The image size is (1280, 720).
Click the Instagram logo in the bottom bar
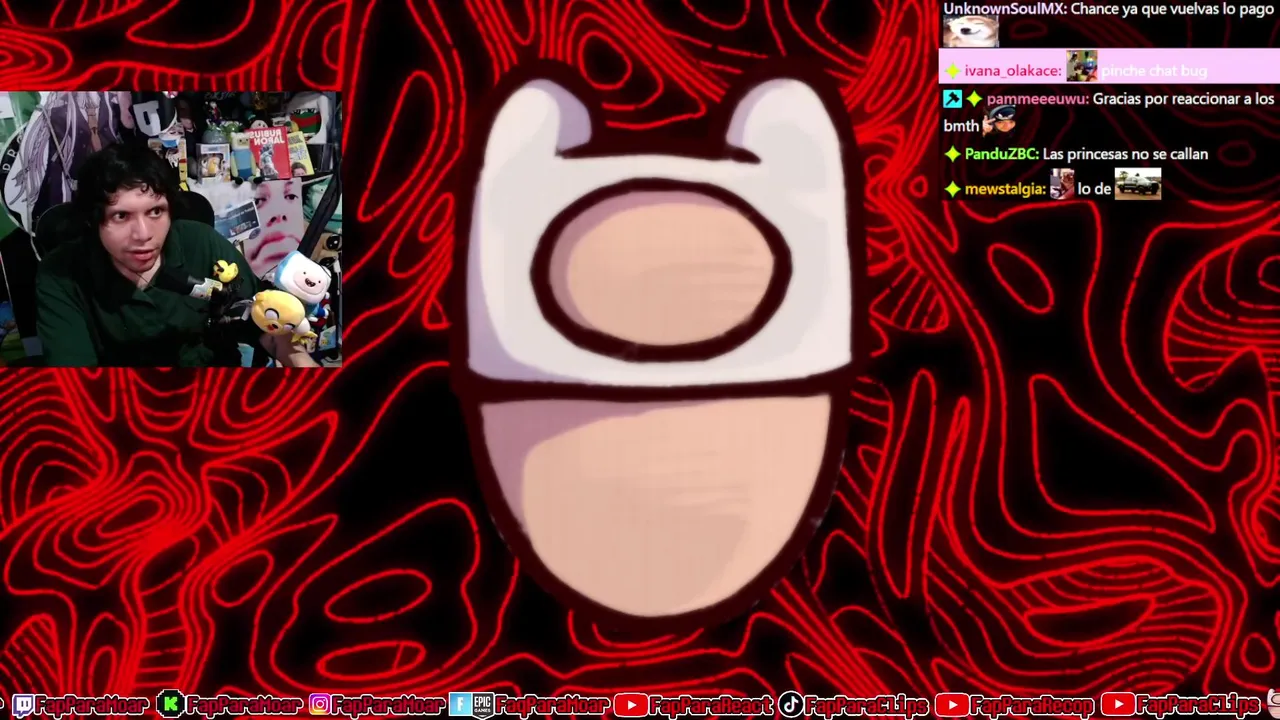[x=319, y=706]
